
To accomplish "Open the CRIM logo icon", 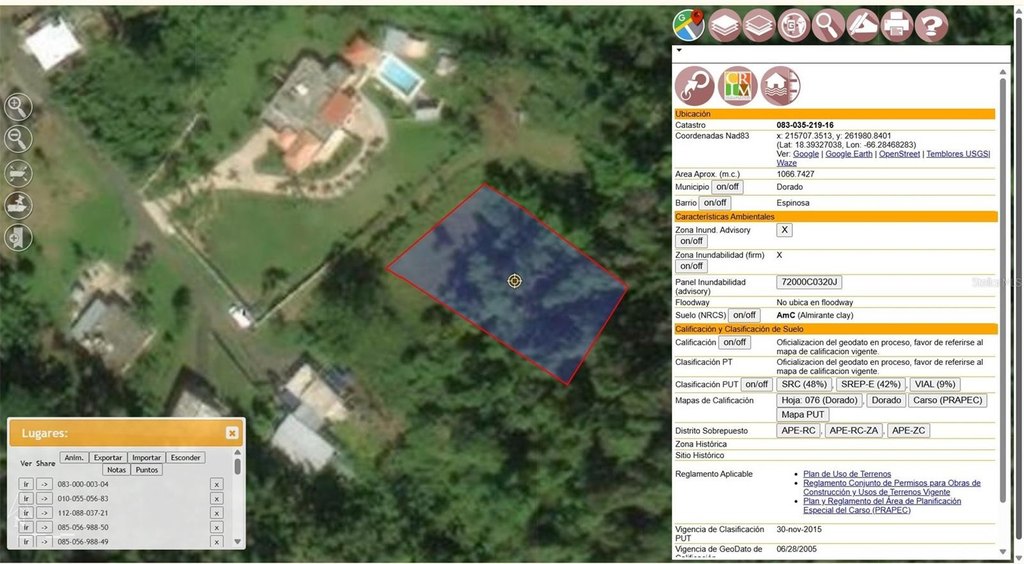I will (737, 86).
